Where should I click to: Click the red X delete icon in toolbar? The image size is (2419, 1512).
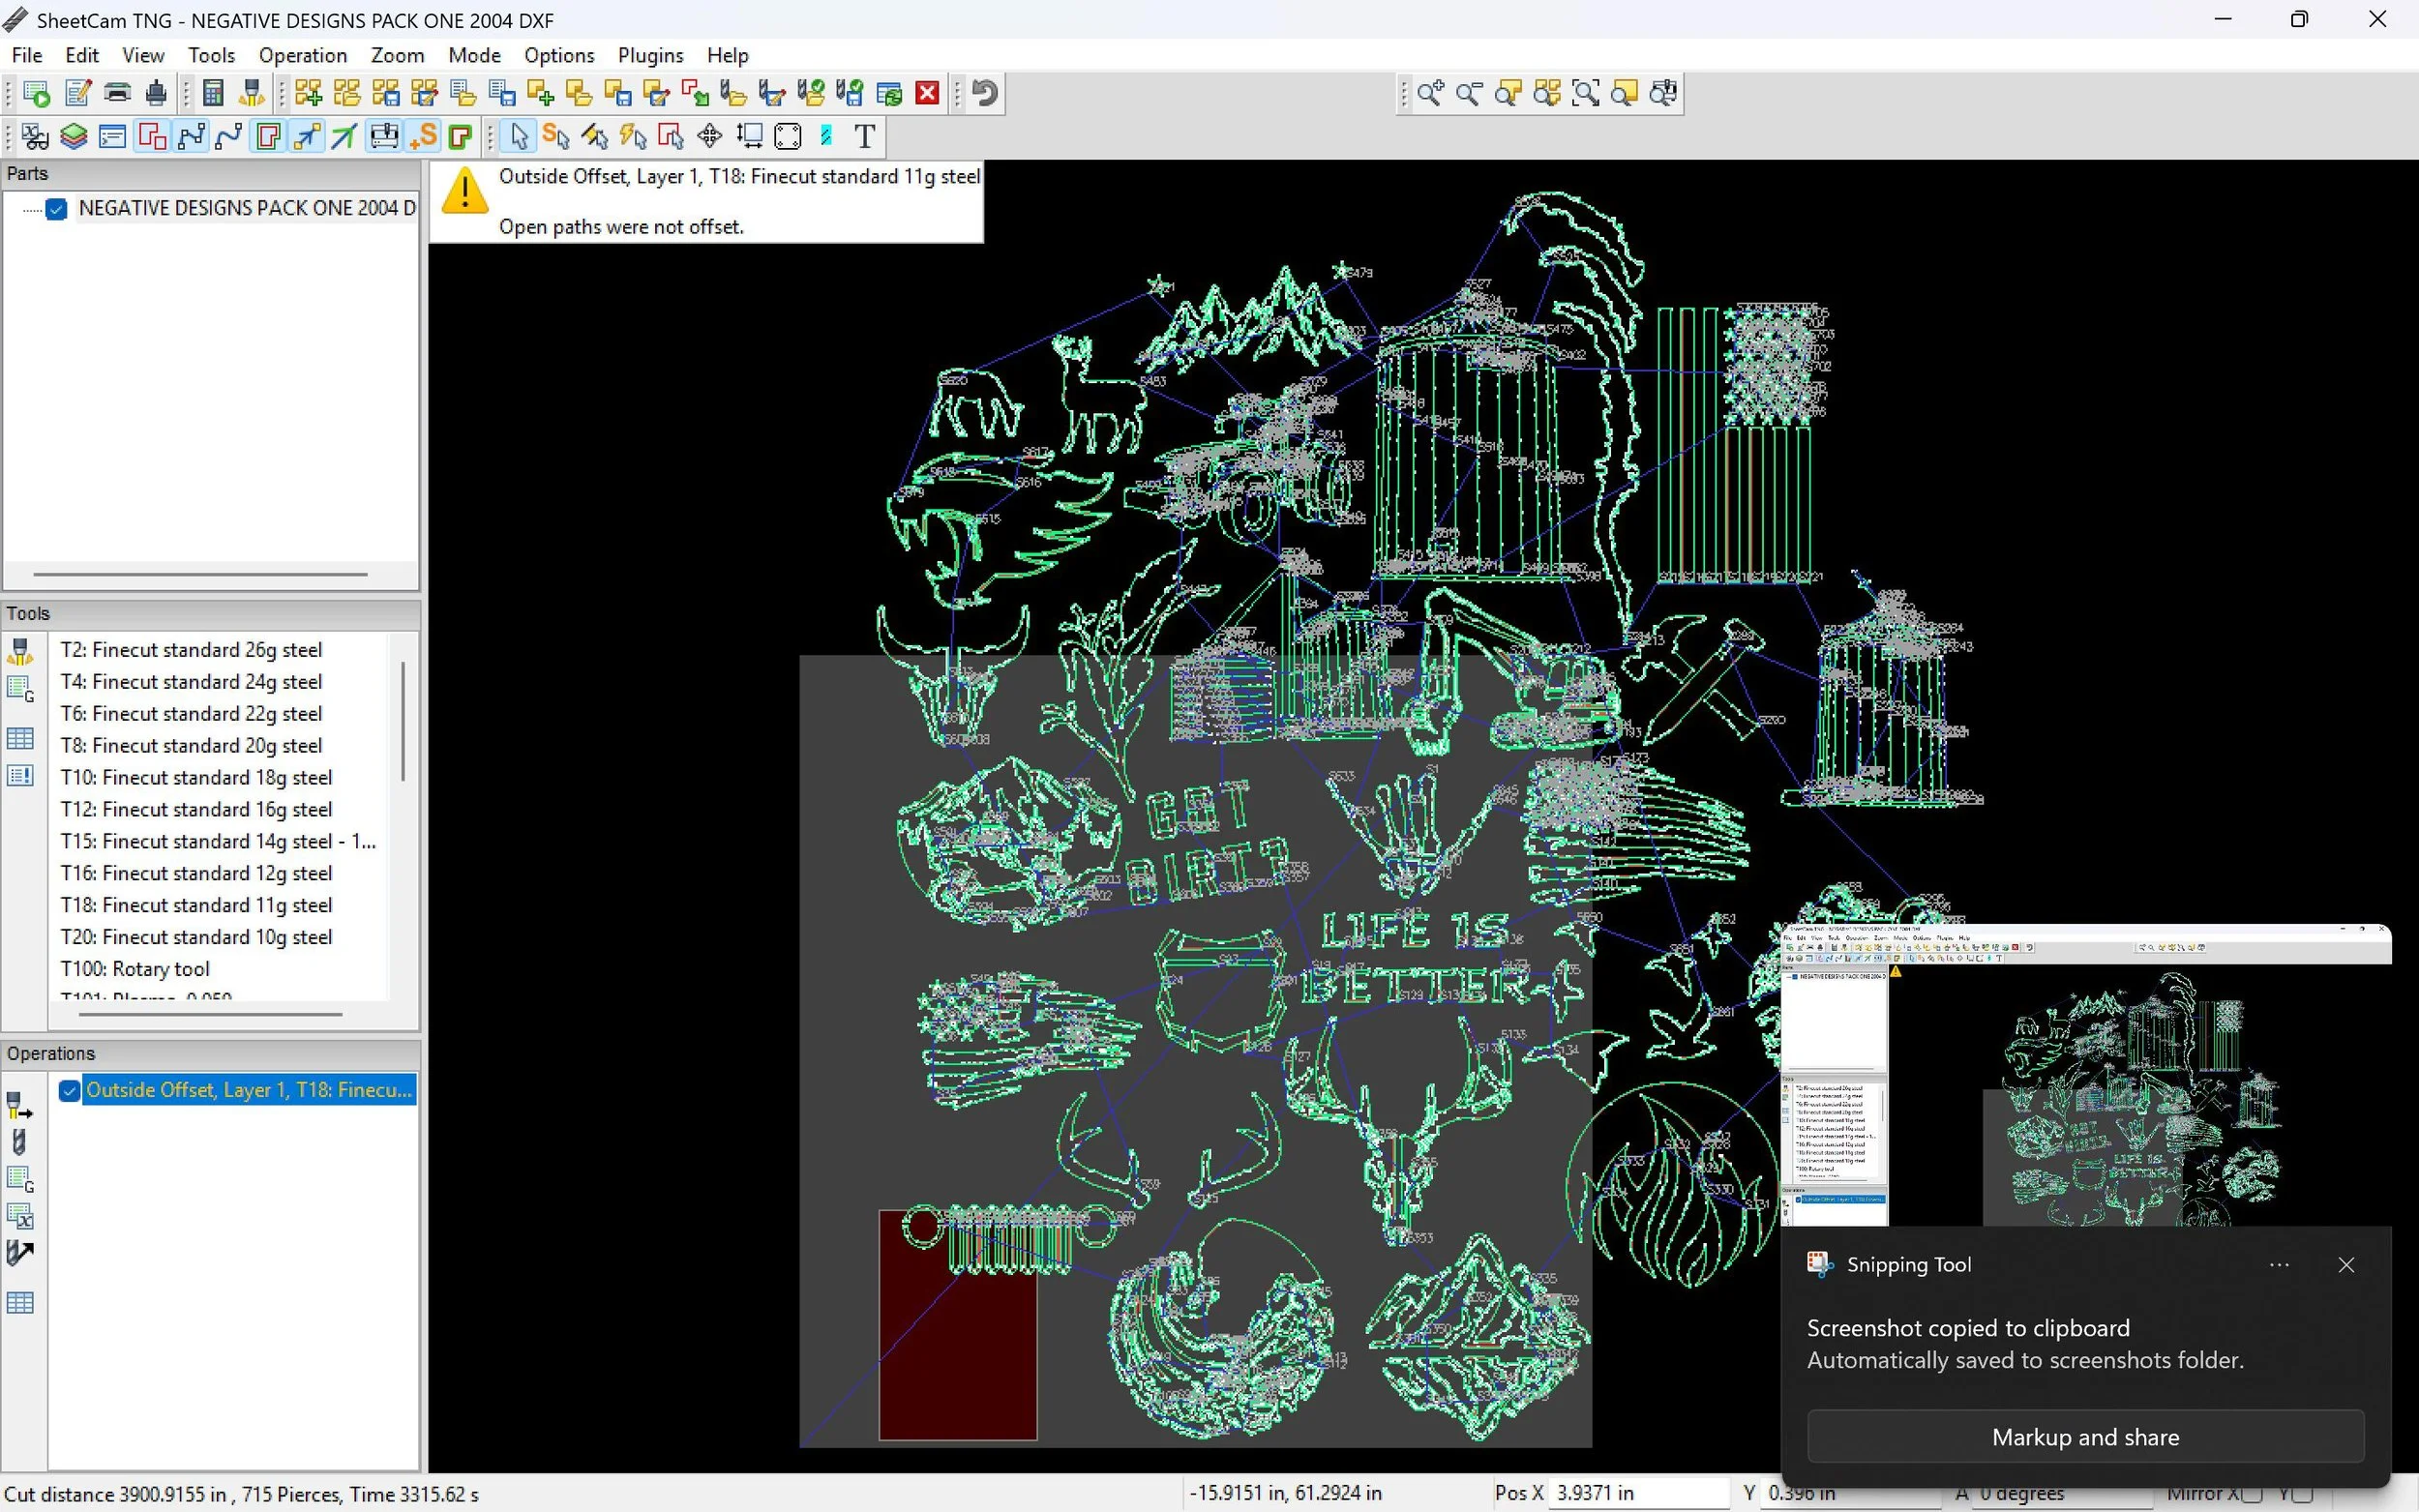pos(927,93)
